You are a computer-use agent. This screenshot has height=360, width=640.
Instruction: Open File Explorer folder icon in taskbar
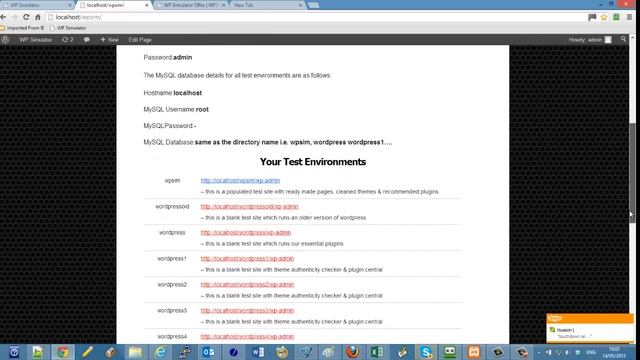pos(135,352)
